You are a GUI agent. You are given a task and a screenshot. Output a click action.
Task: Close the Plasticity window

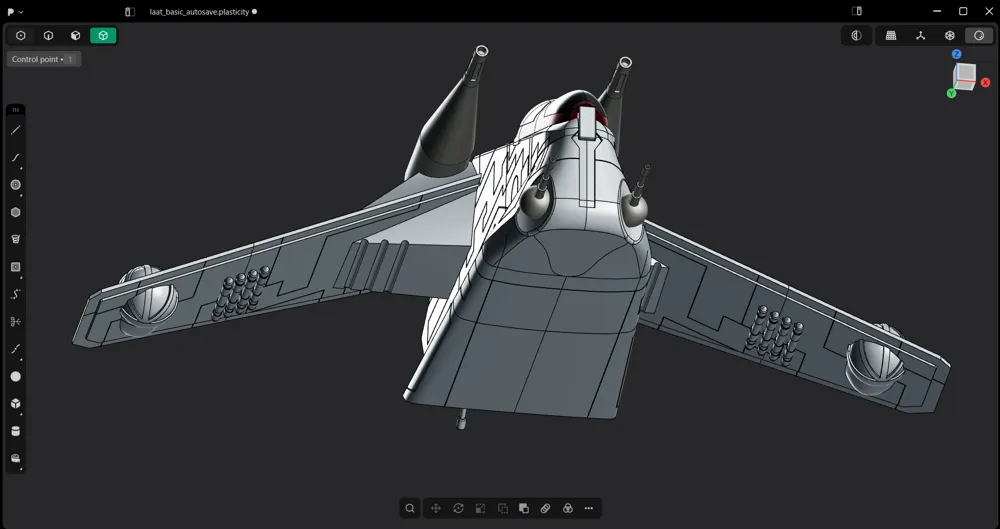coord(989,11)
